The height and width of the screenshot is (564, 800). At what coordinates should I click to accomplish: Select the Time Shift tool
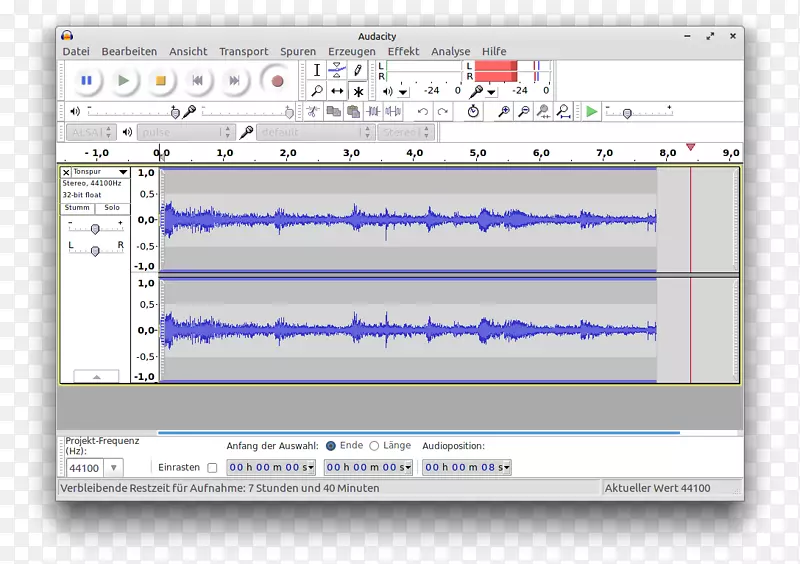[x=337, y=91]
